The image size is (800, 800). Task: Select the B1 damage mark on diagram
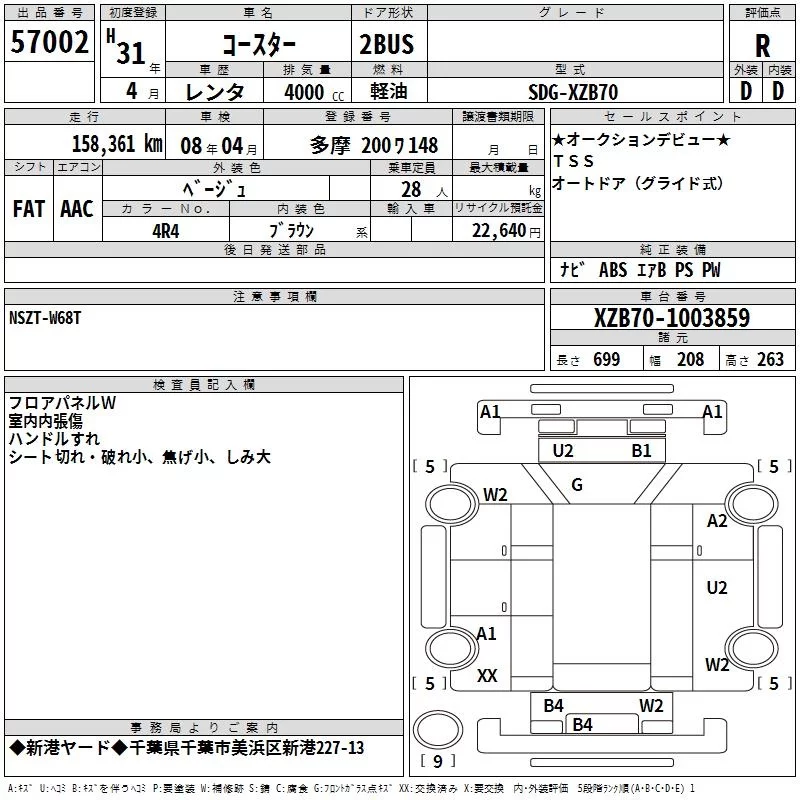pyautogui.click(x=641, y=451)
